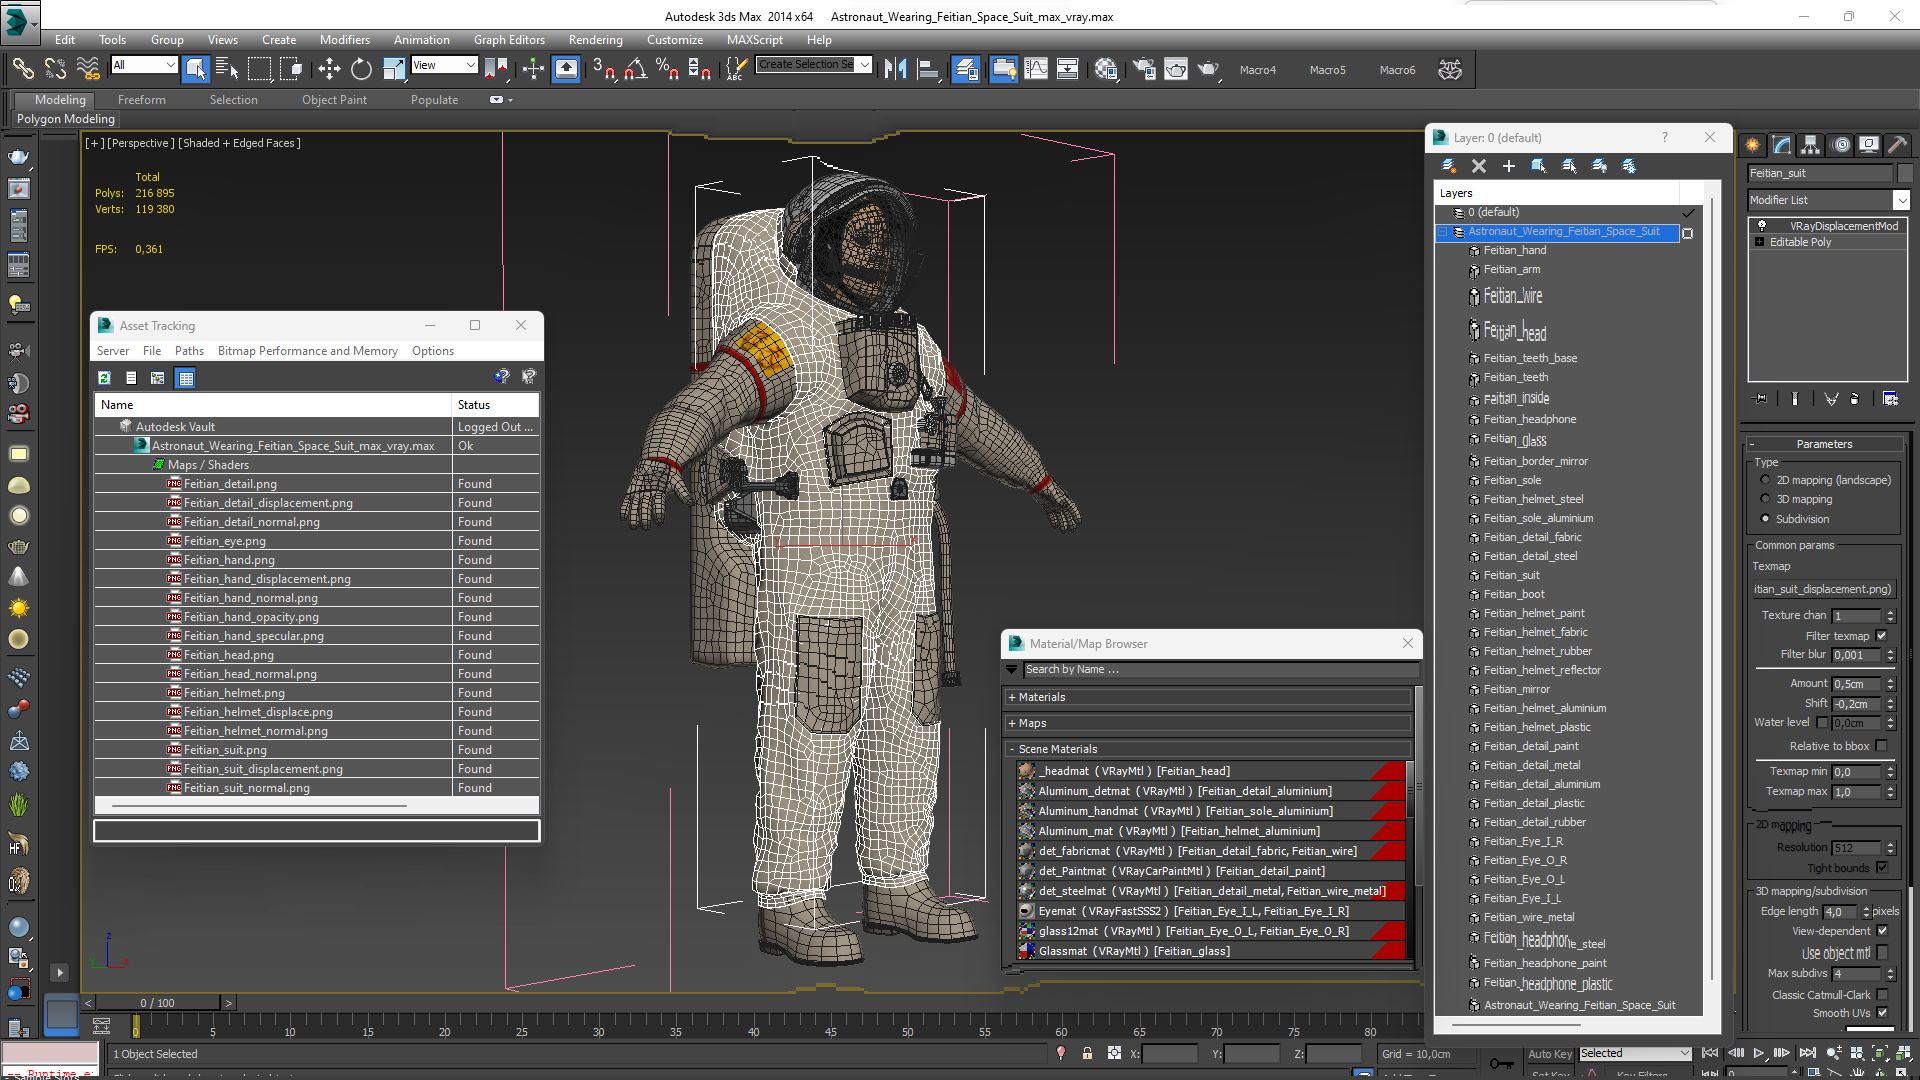Enable Water level checkbox
Image resolution: width=1920 pixels, height=1080 pixels.
click(x=1822, y=722)
